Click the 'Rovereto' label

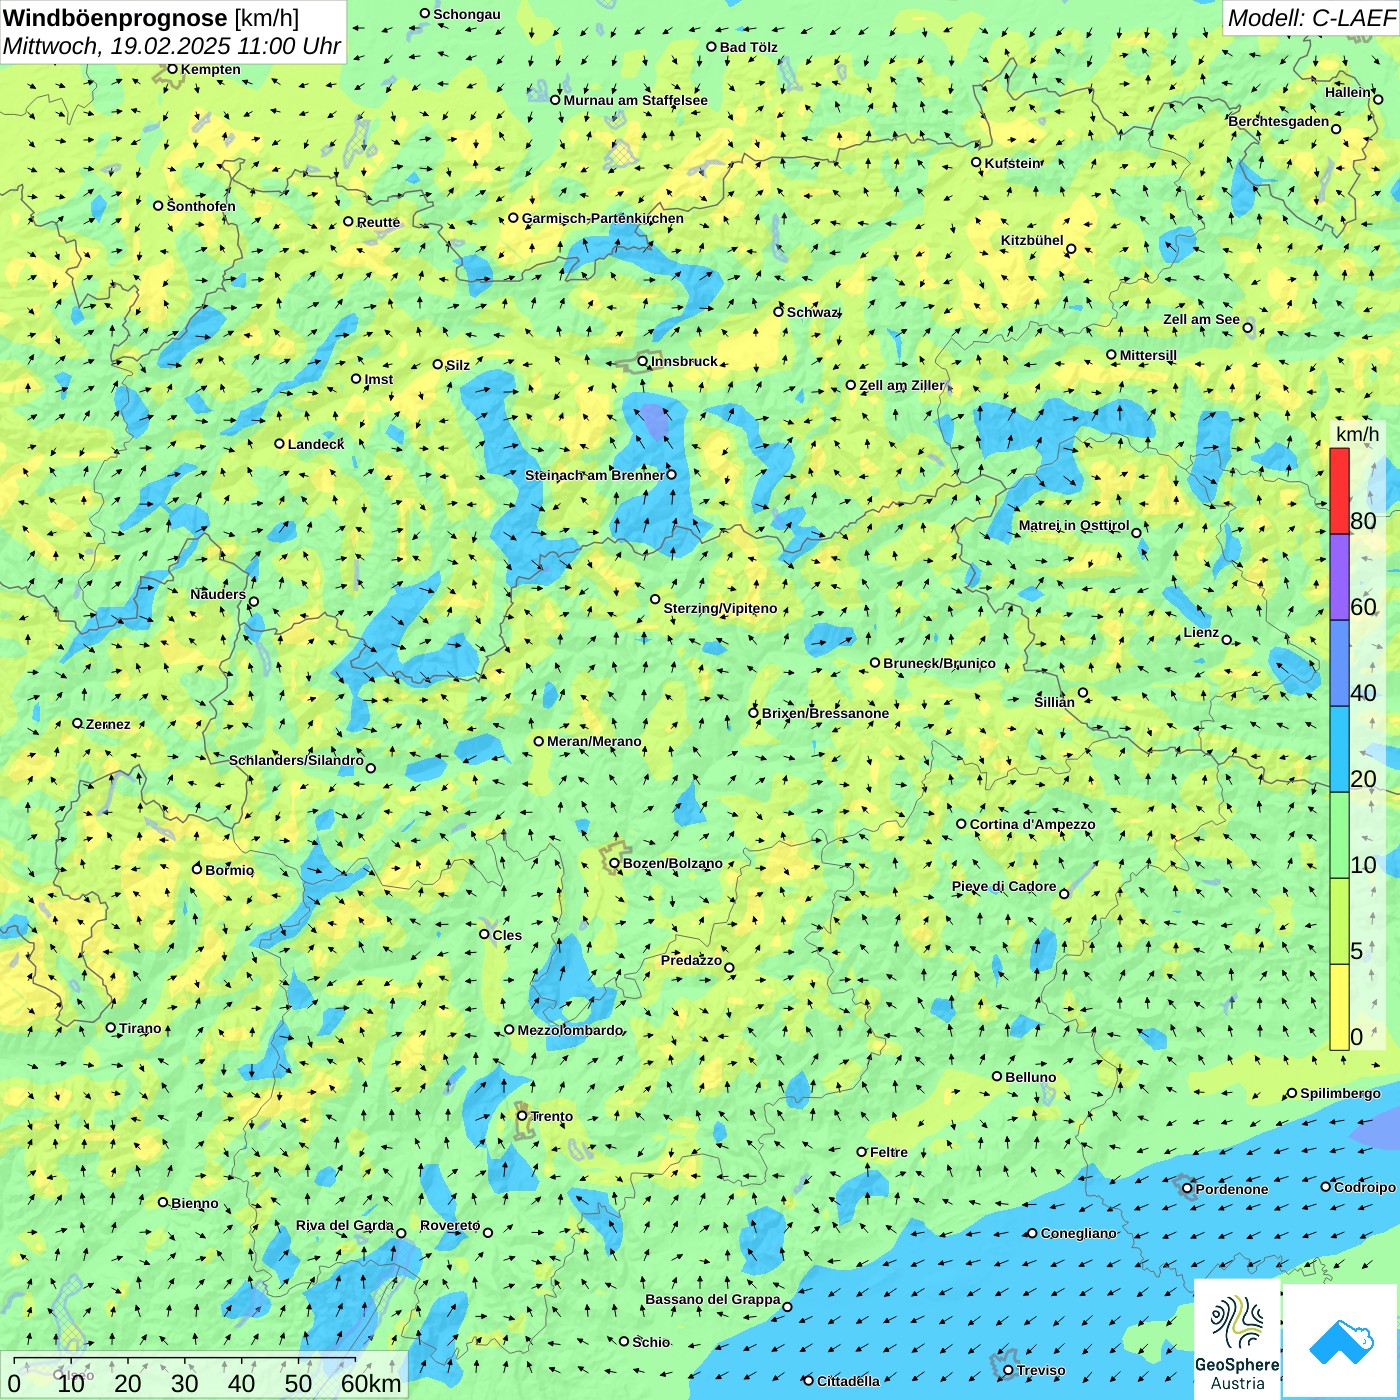(x=450, y=1225)
